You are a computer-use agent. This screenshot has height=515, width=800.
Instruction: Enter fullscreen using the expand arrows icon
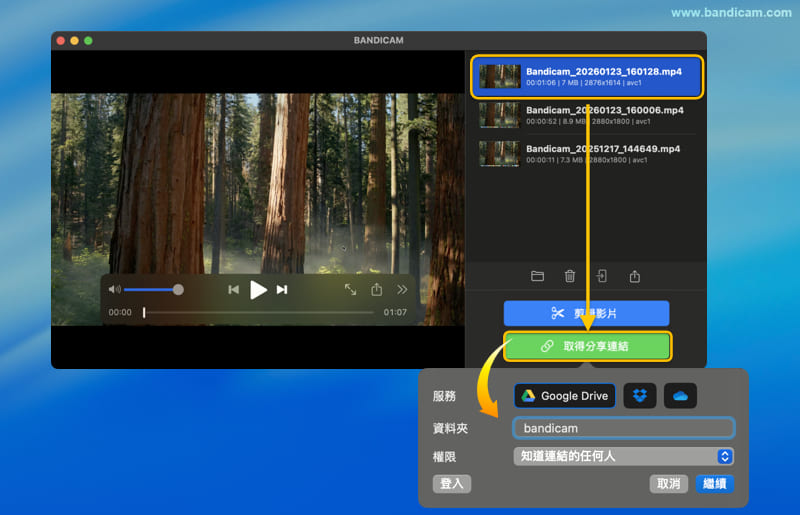click(351, 290)
